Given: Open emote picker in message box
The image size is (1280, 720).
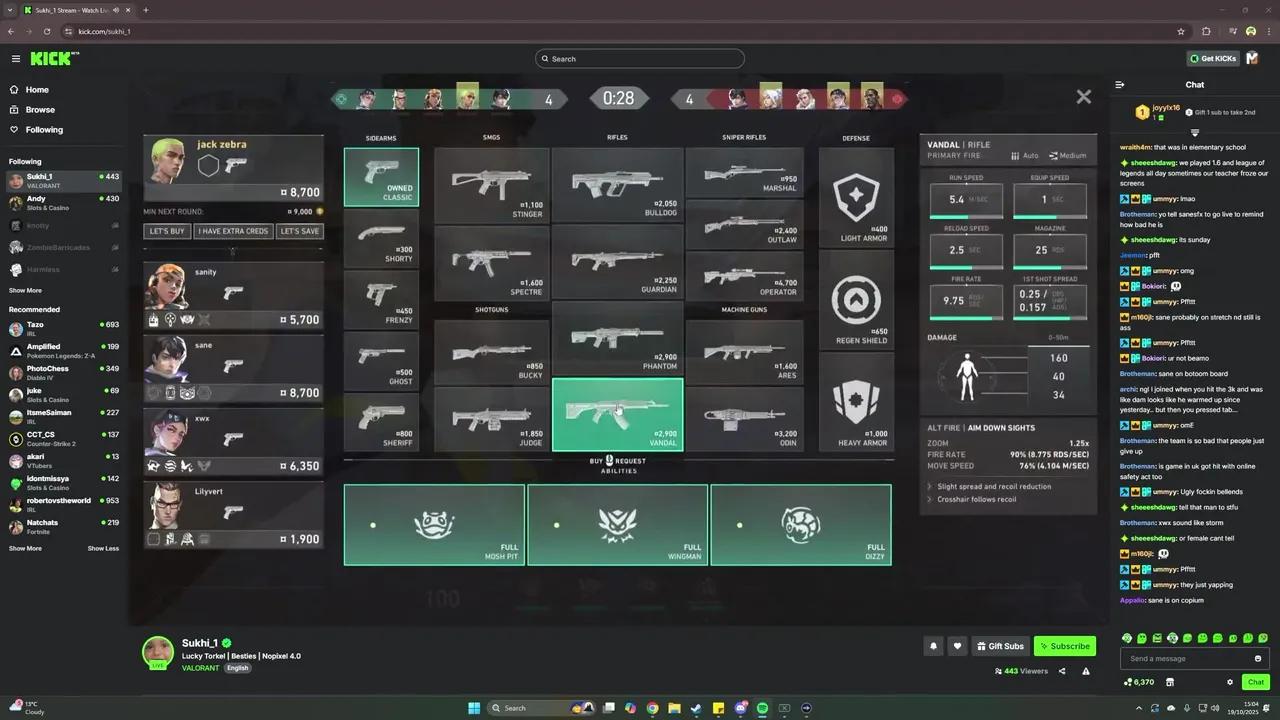Looking at the screenshot, I should pyautogui.click(x=1257, y=658).
